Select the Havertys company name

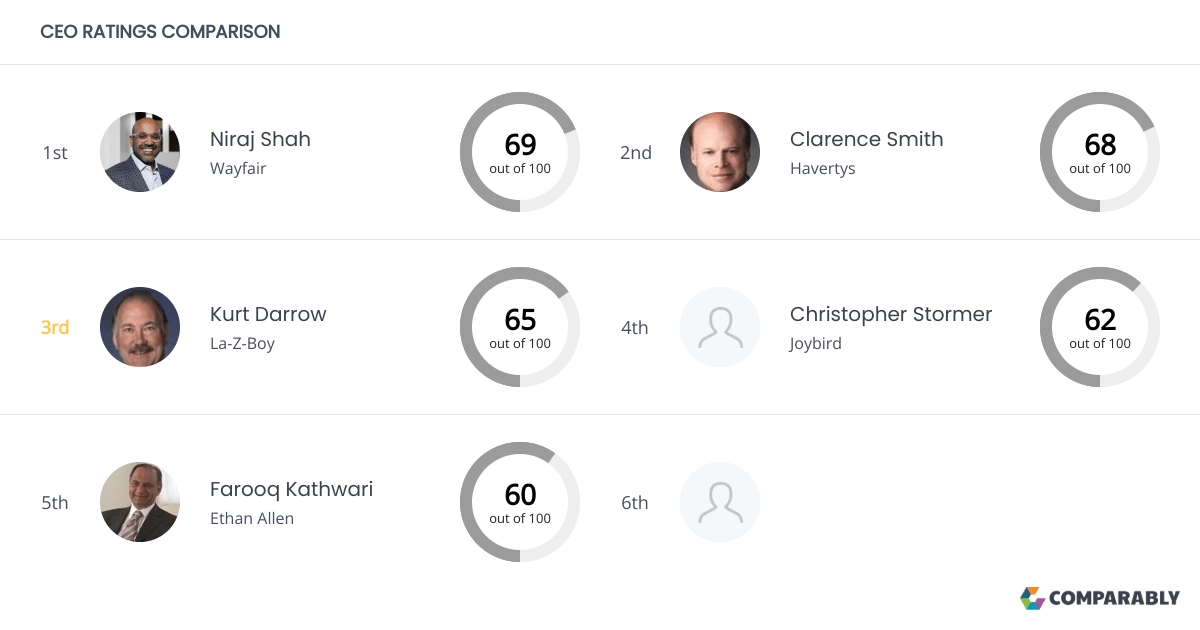coord(823,168)
